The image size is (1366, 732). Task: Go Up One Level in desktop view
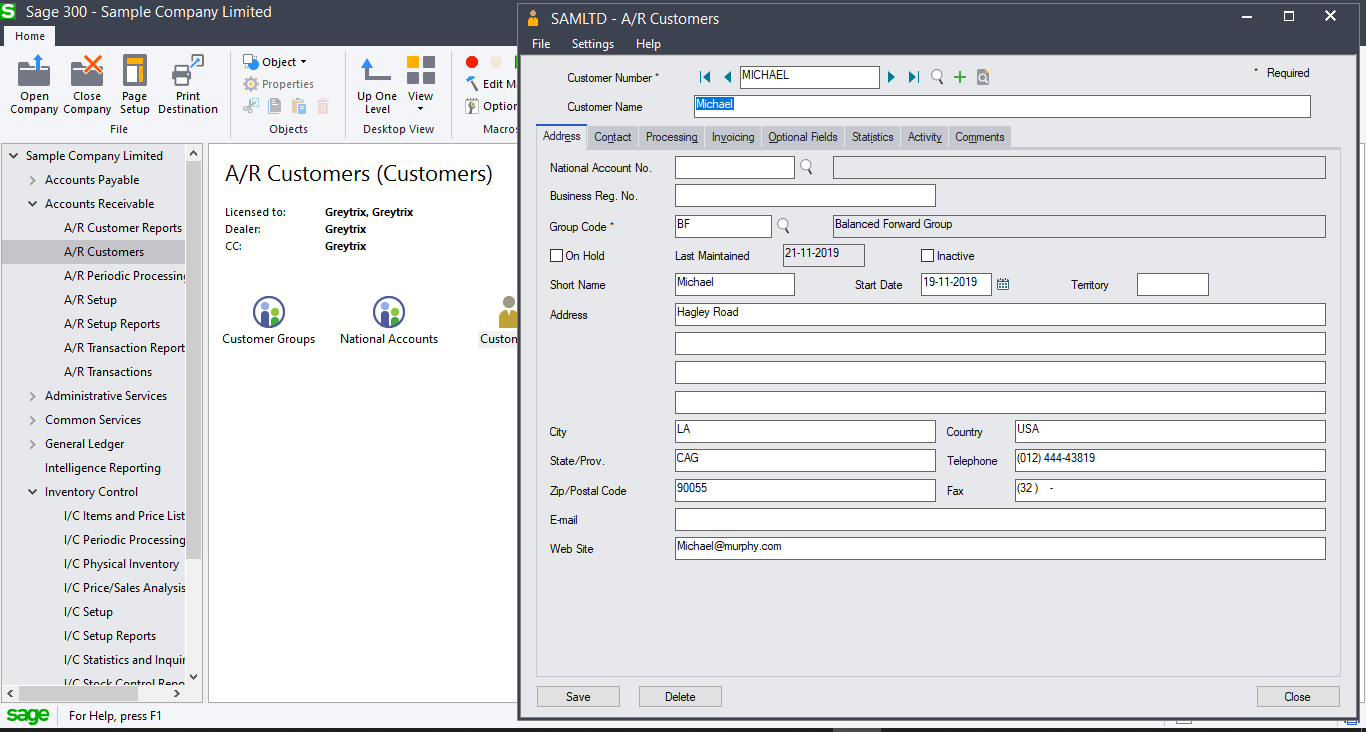point(377,85)
